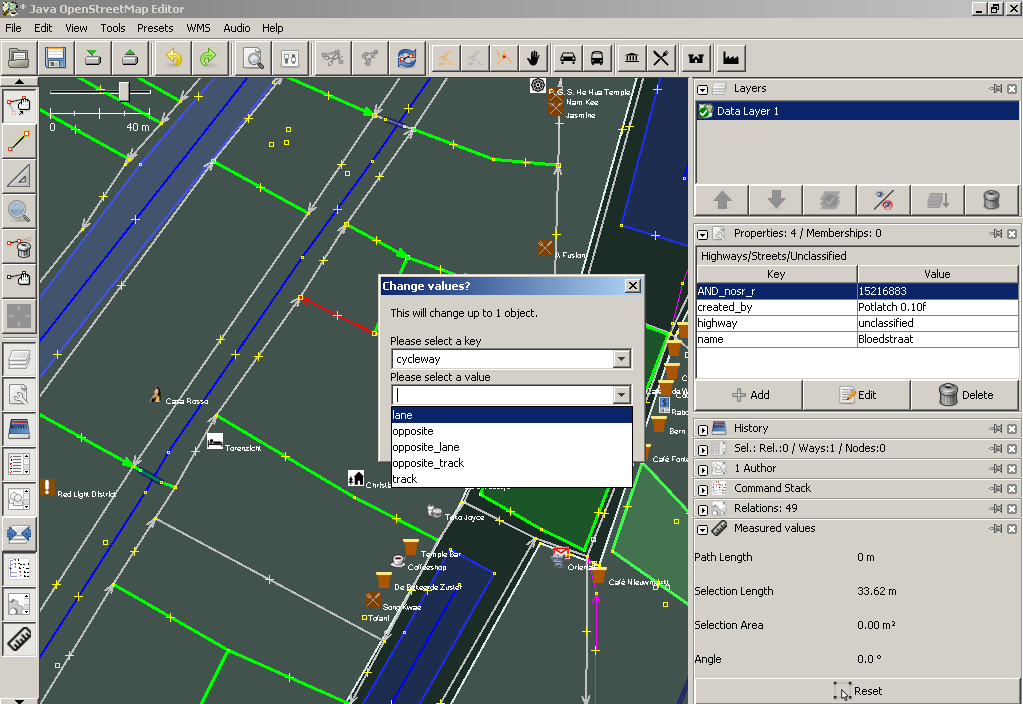This screenshot has height=704, width=1023.
Task: Choose opposite_lane from the value list
Action: 426,447
